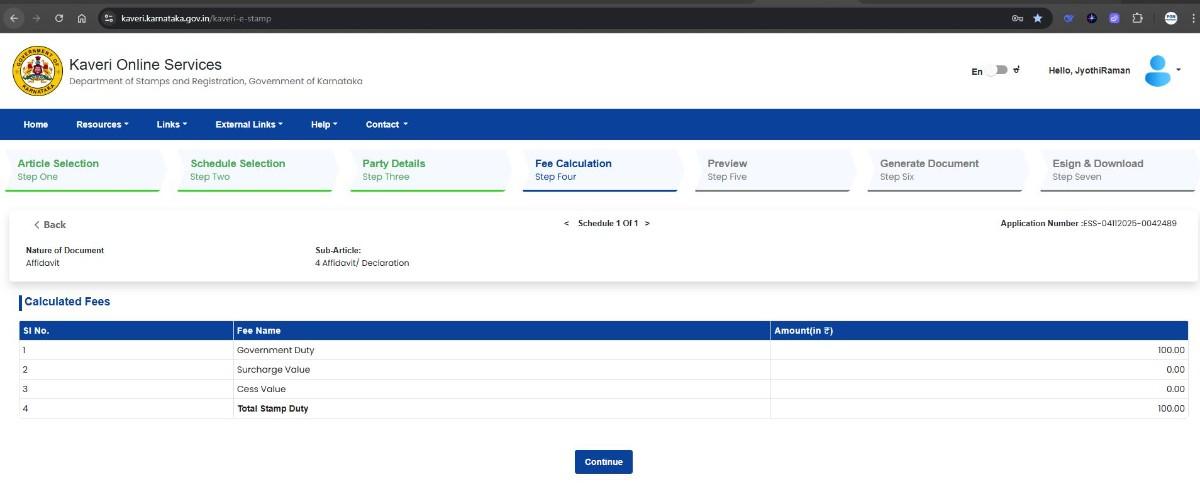Click the Back link above Nature of Document
Screen dimensions: 1200x487
(x=50, y=225)
